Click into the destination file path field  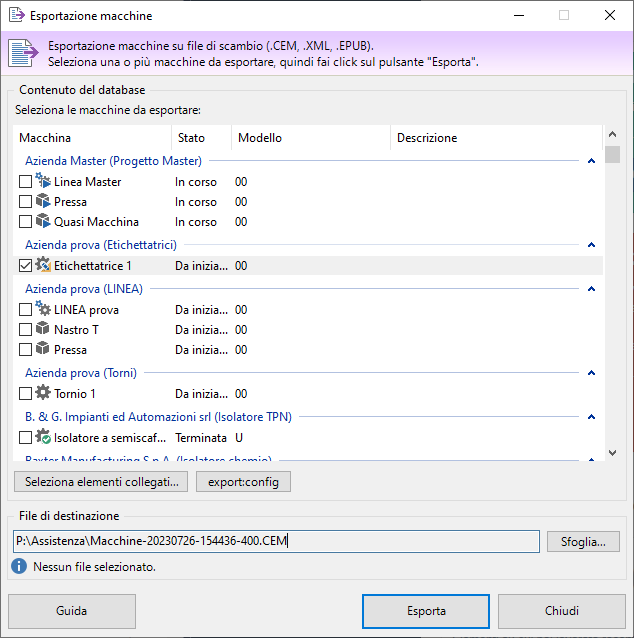276,542
